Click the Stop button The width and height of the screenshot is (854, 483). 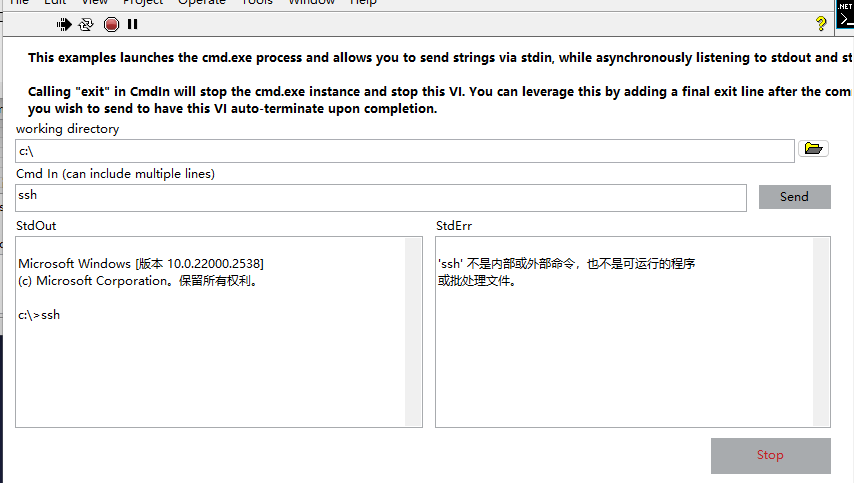[771, 456]
